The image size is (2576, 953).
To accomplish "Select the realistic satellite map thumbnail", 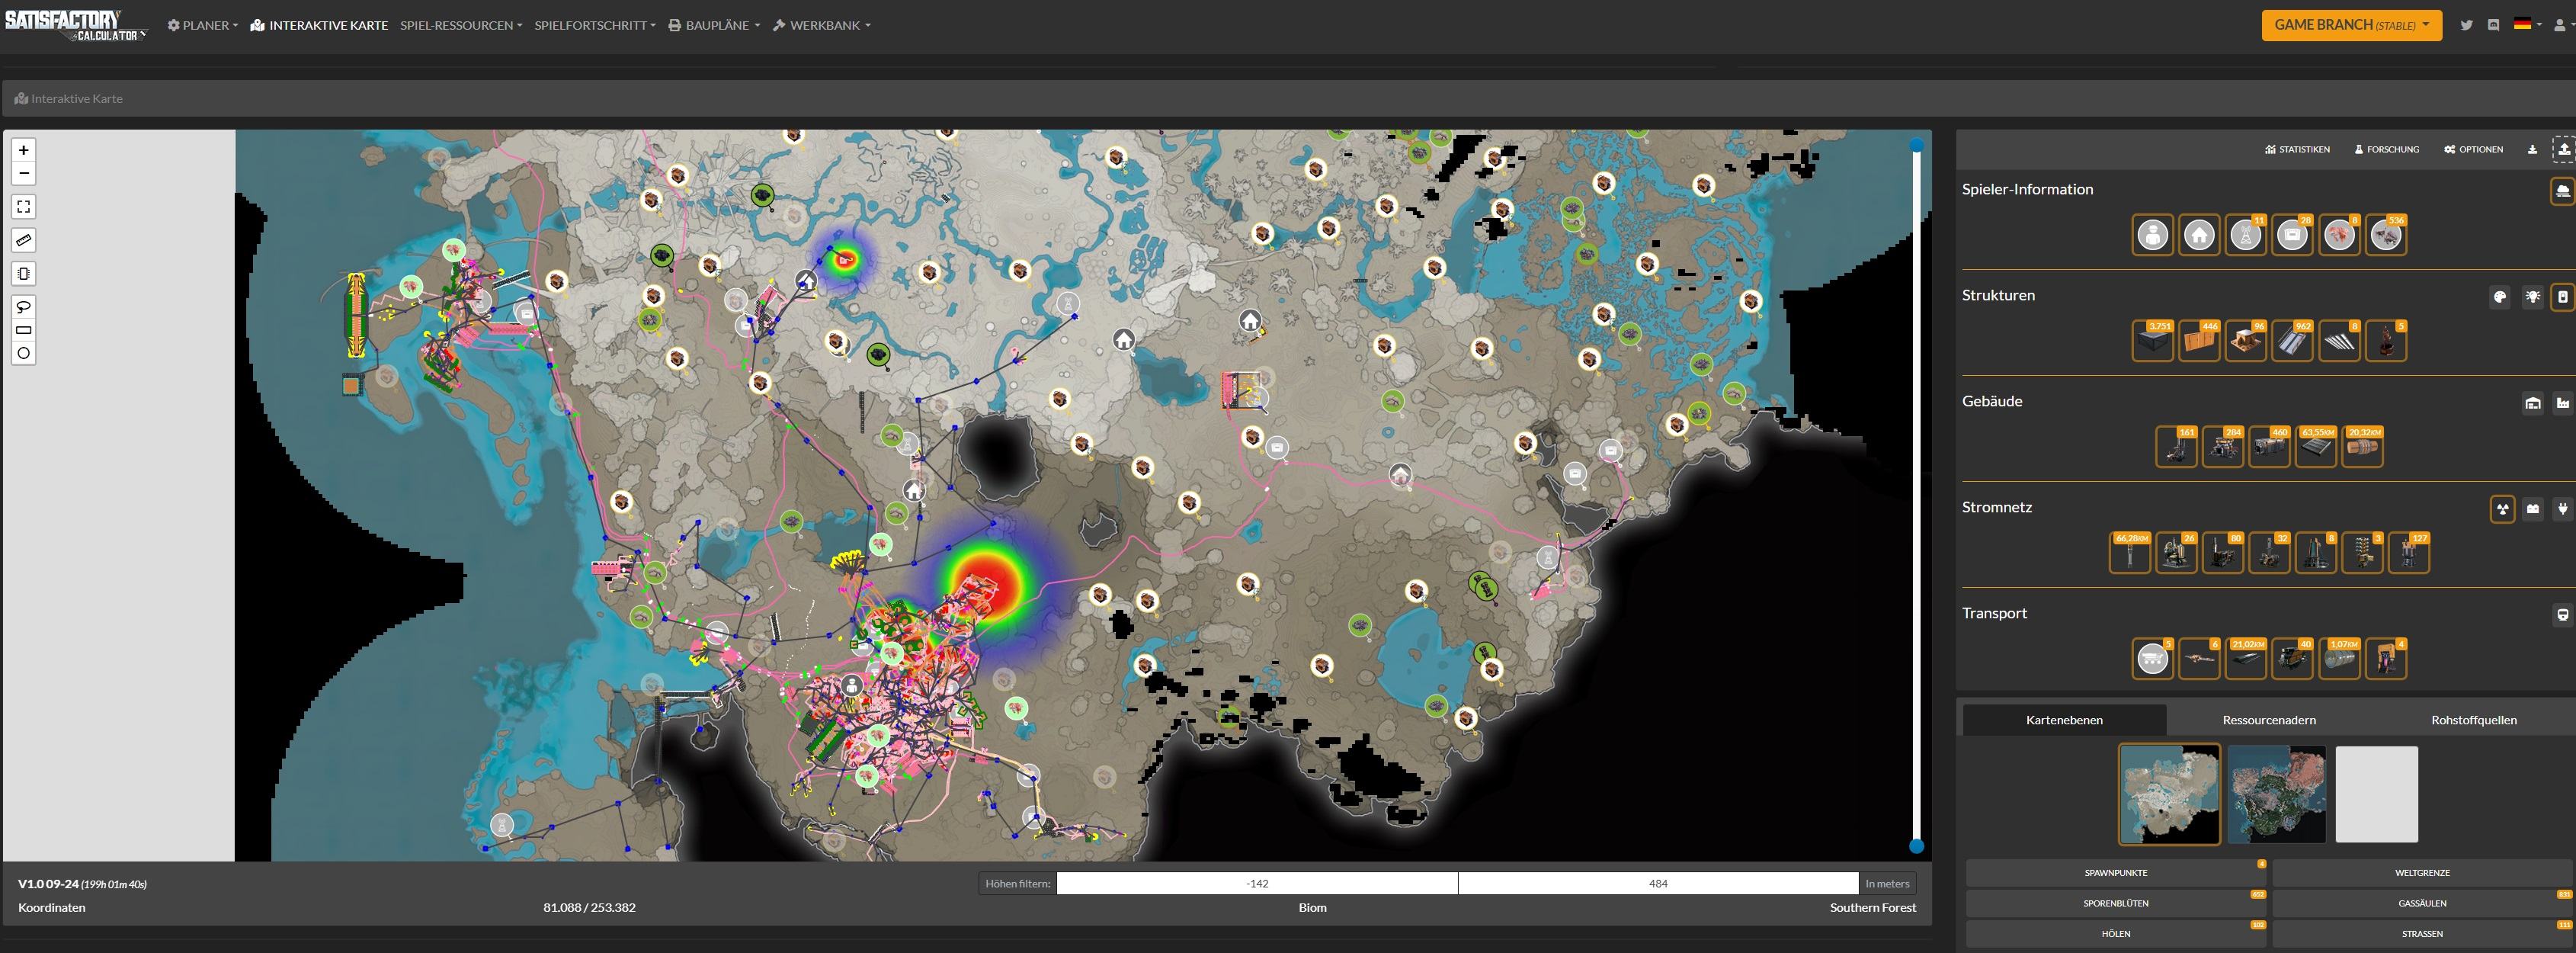I will 2276,794.
